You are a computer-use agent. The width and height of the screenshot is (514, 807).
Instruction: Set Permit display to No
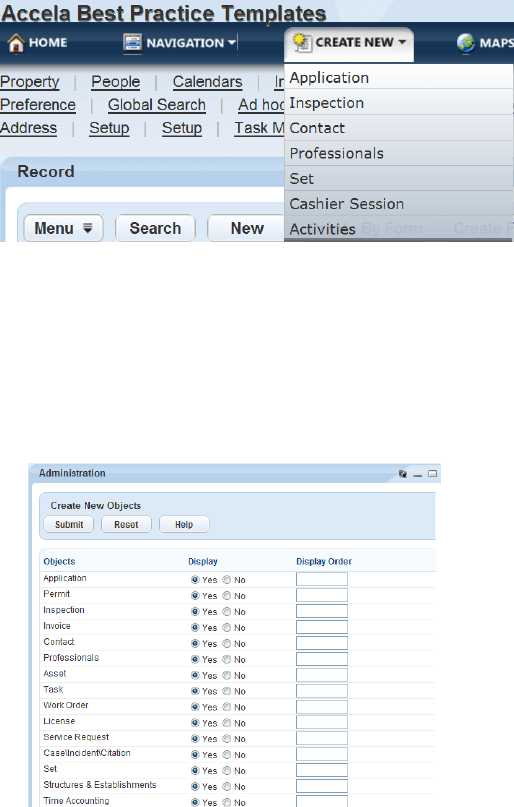click(x=226, y=596)
